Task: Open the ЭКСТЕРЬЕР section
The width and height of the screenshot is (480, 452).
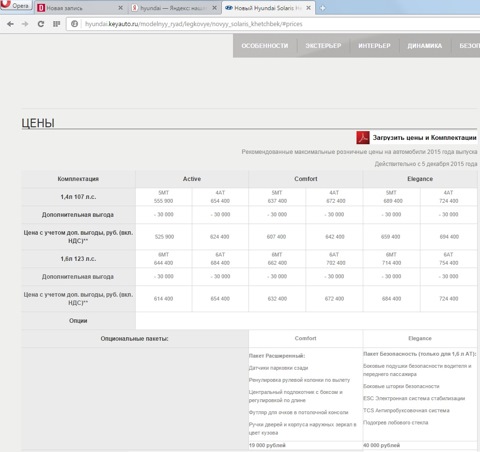Action: point(323,46)
